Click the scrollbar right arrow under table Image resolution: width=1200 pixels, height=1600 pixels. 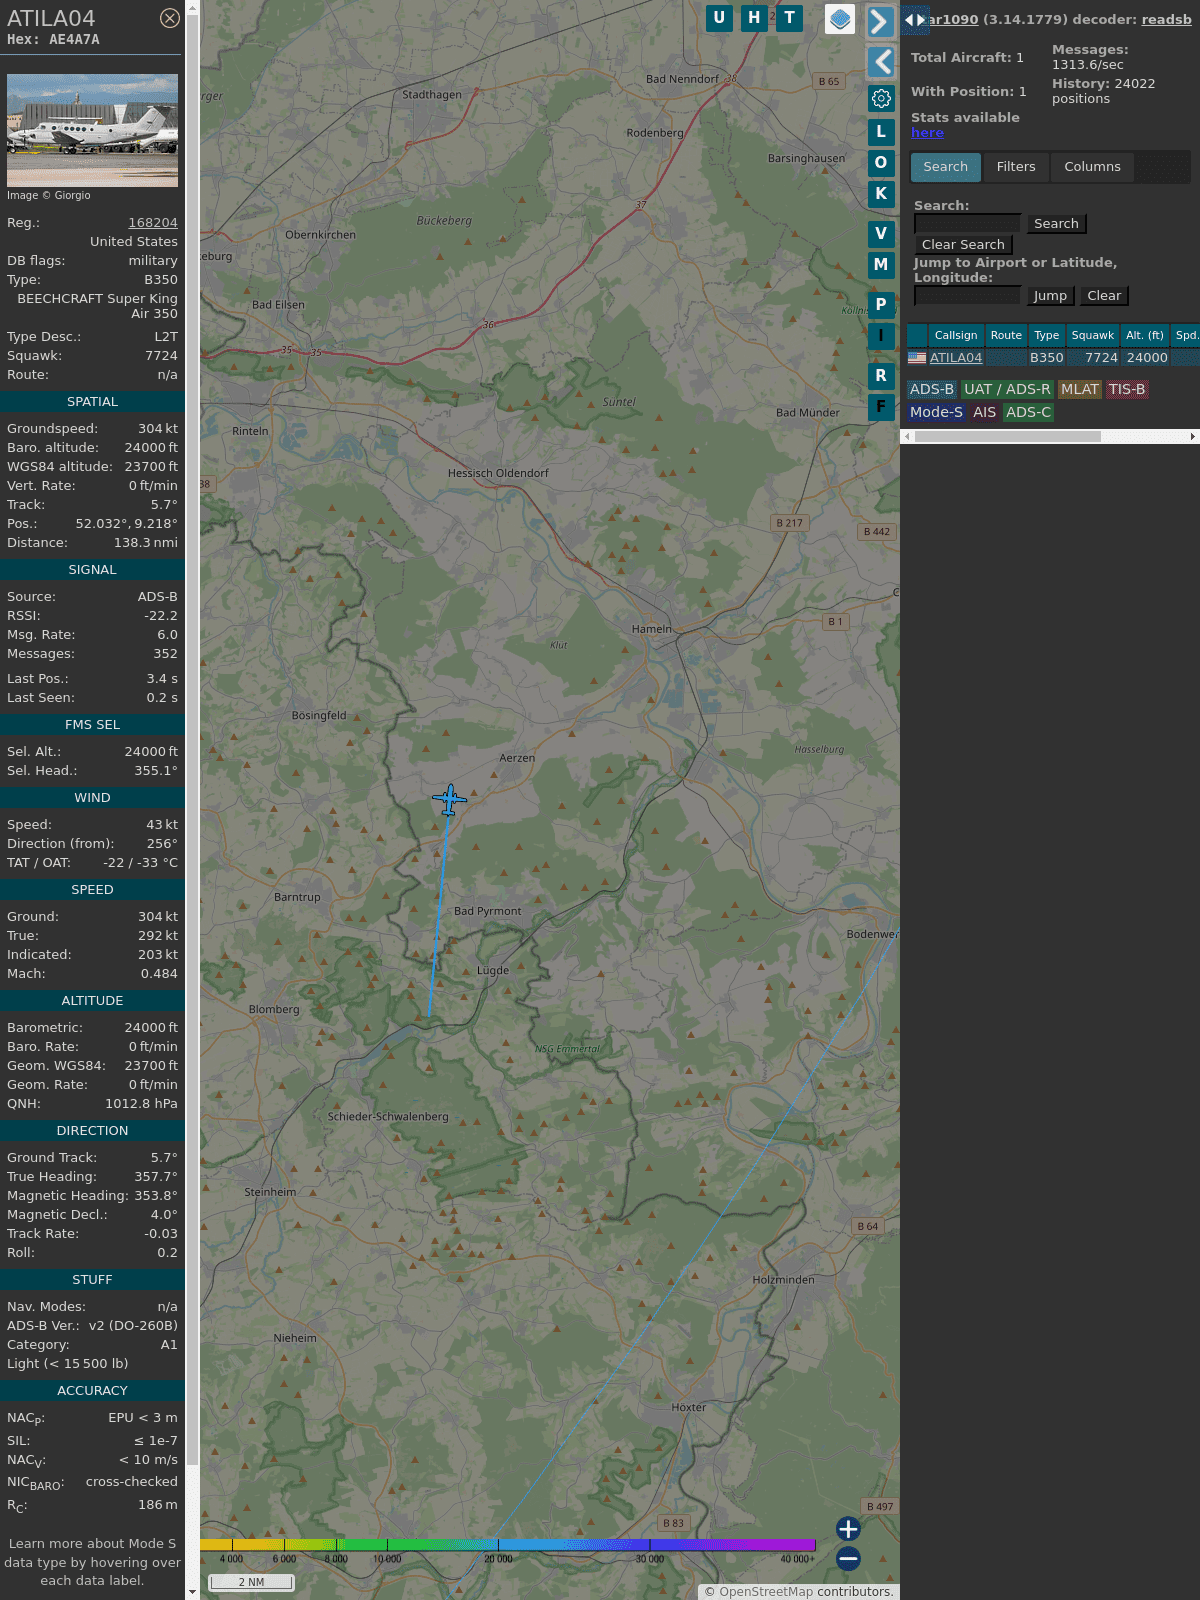pos(1193,436)
